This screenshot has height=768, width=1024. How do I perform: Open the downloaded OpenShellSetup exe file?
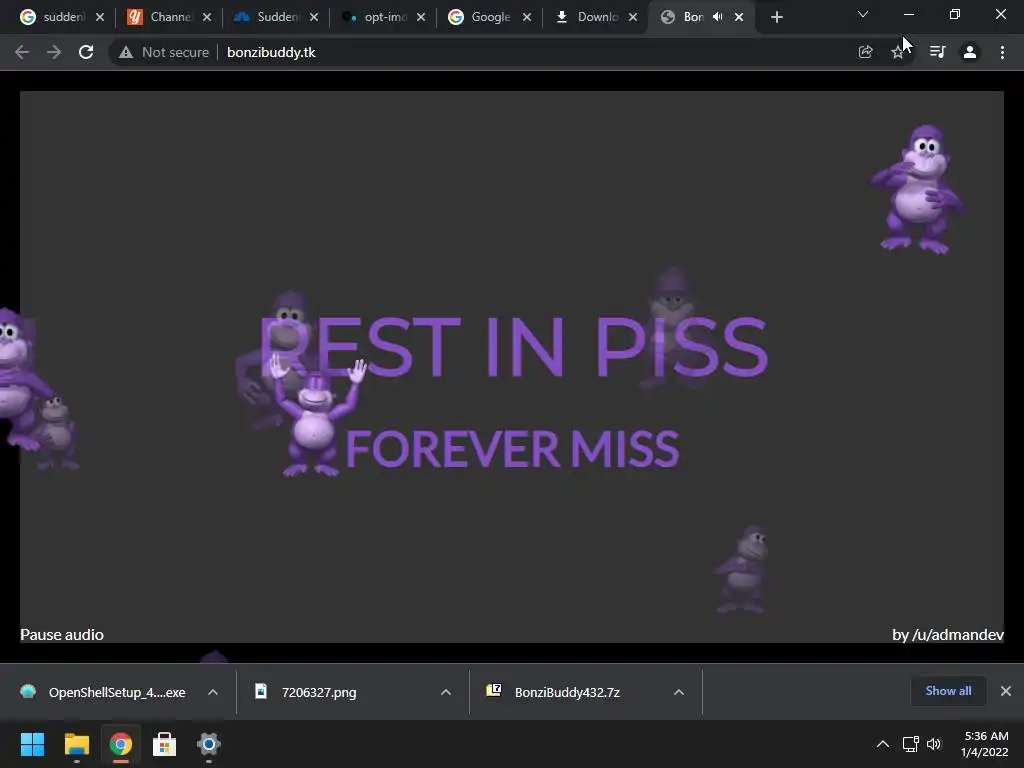click(104, 692)
